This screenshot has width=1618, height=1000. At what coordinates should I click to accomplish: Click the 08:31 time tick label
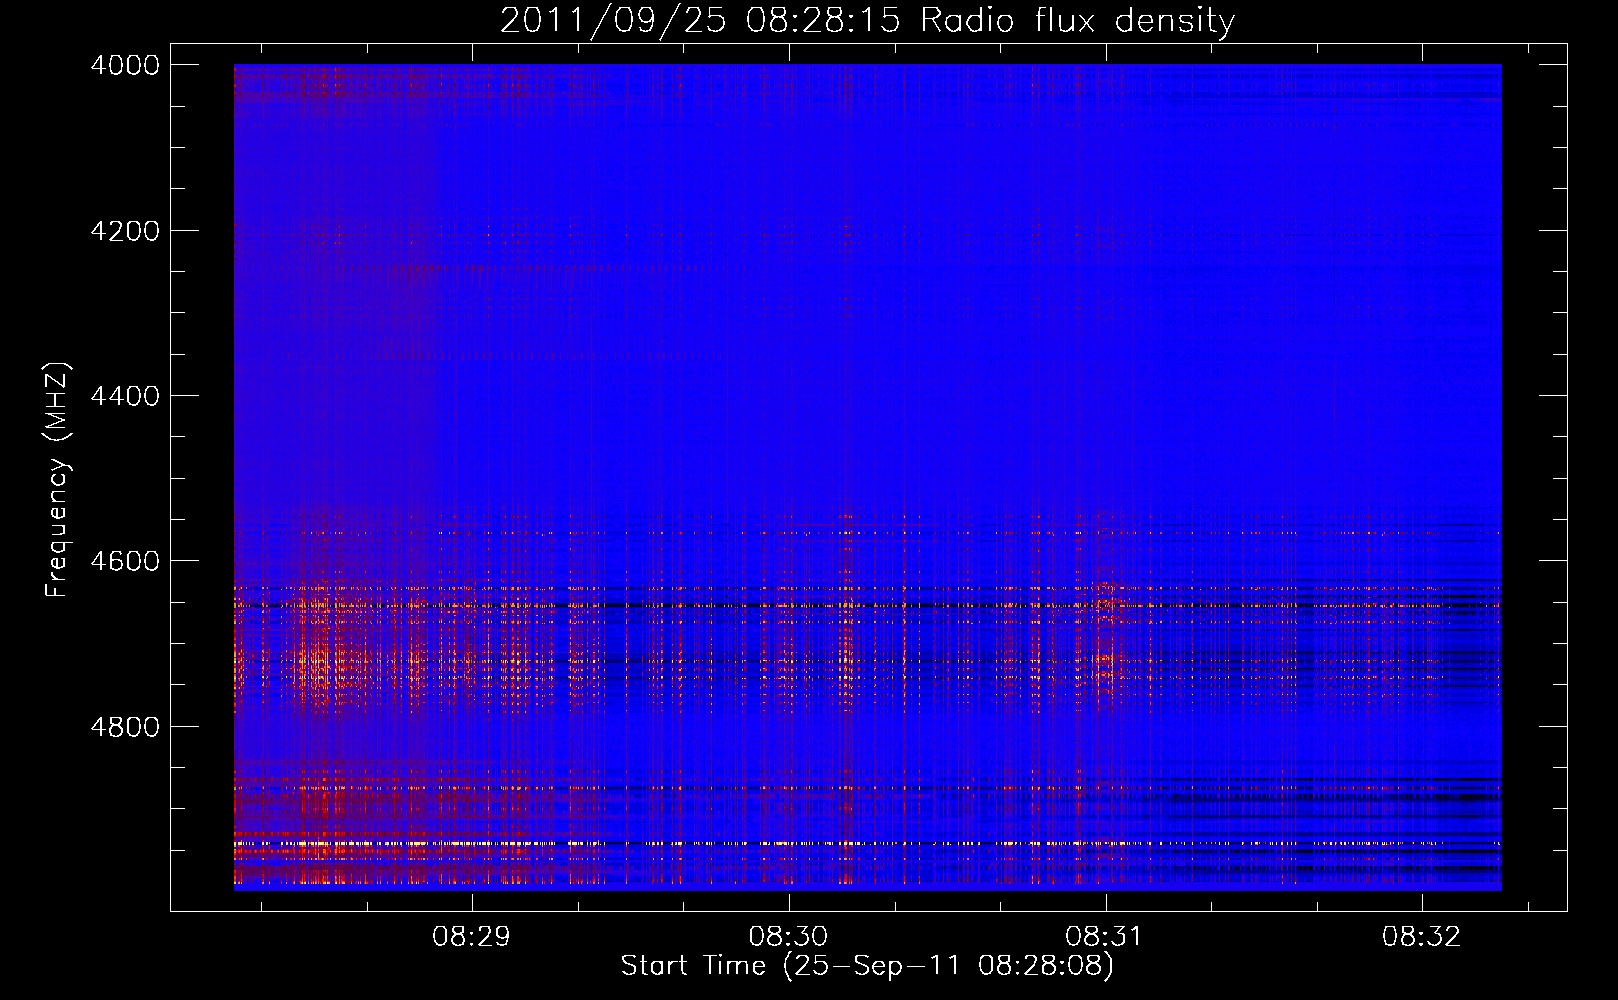click(1105, 937)
